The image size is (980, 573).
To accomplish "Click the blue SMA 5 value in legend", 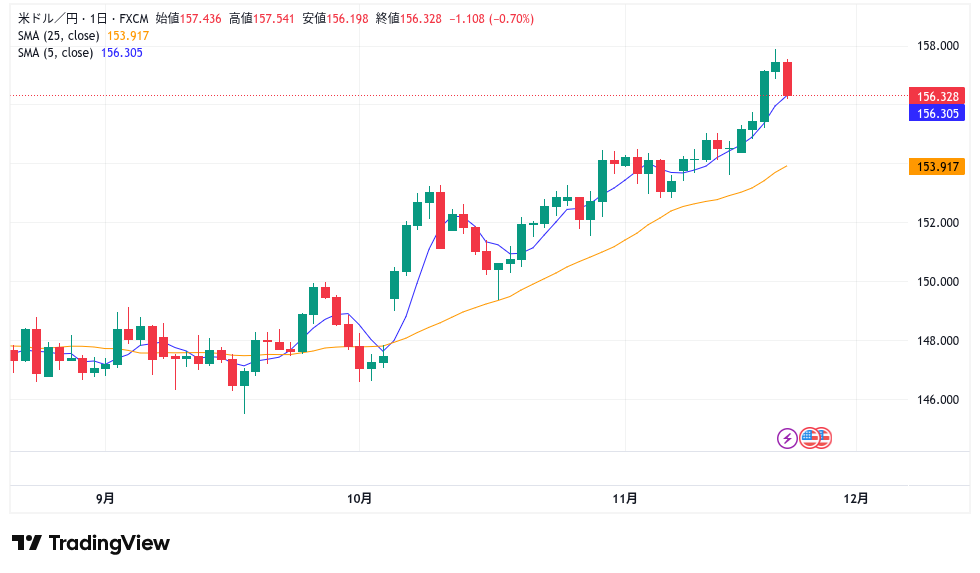I will [x=121, y=52].
